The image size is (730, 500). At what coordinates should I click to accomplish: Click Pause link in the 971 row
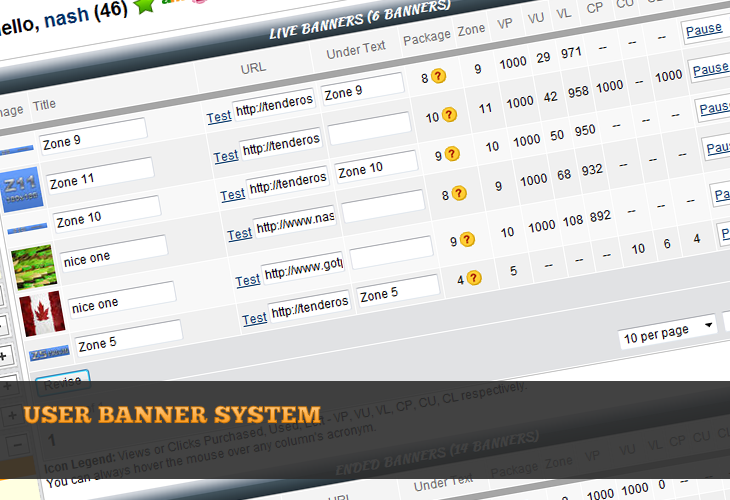pyautogui.click(x=704, y=30)
